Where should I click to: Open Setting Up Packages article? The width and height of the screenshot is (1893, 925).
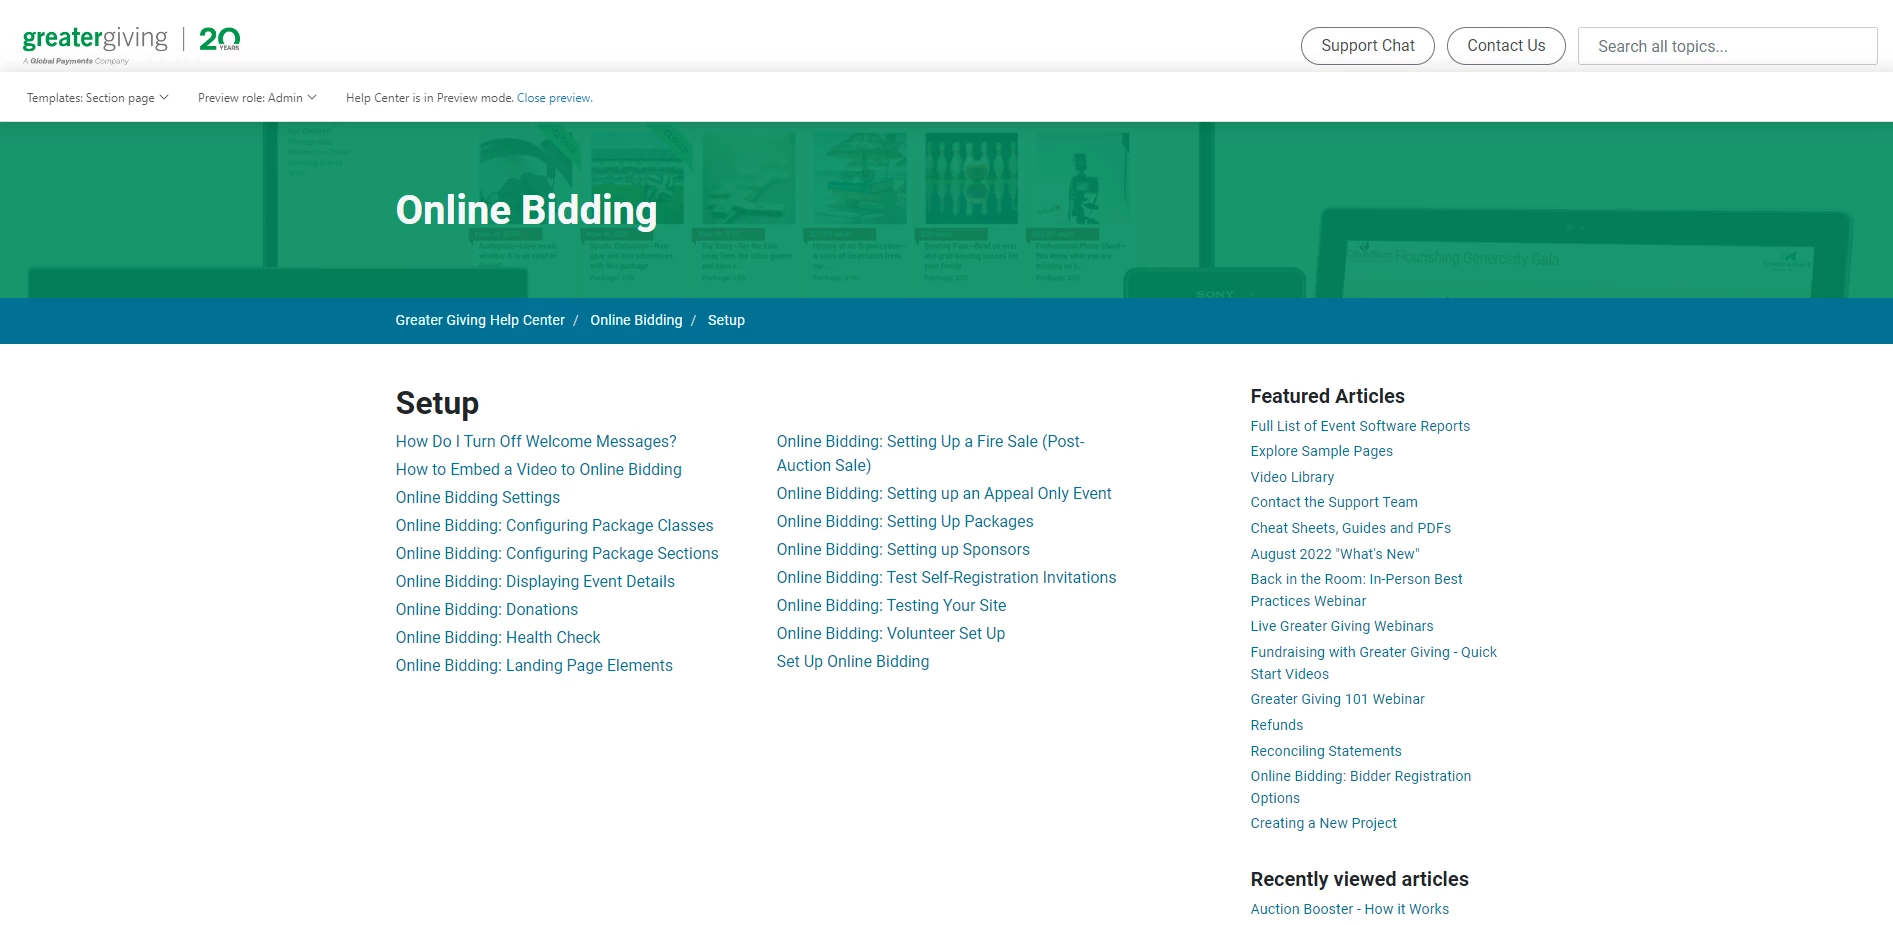pos(905,521)
